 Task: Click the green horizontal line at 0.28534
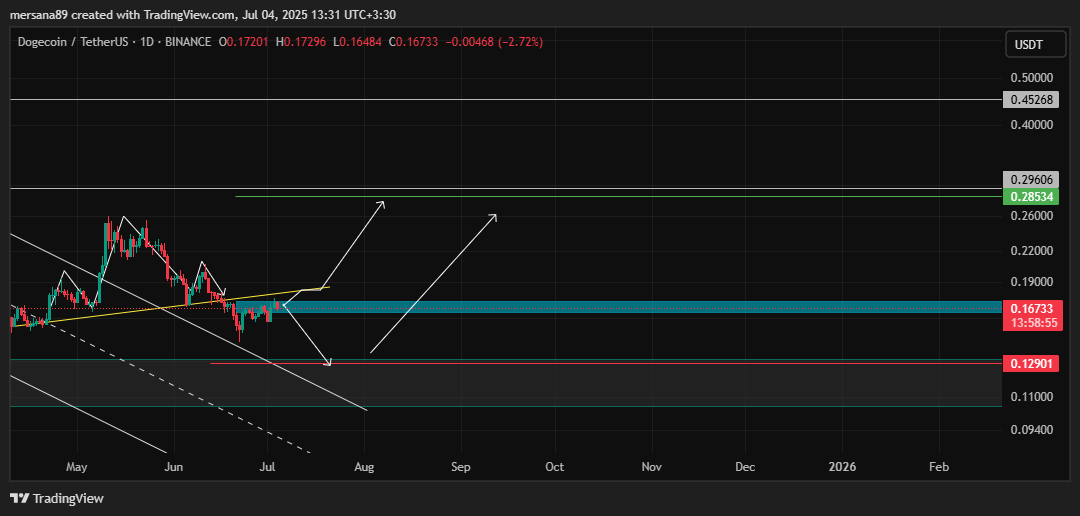[618, 196]
